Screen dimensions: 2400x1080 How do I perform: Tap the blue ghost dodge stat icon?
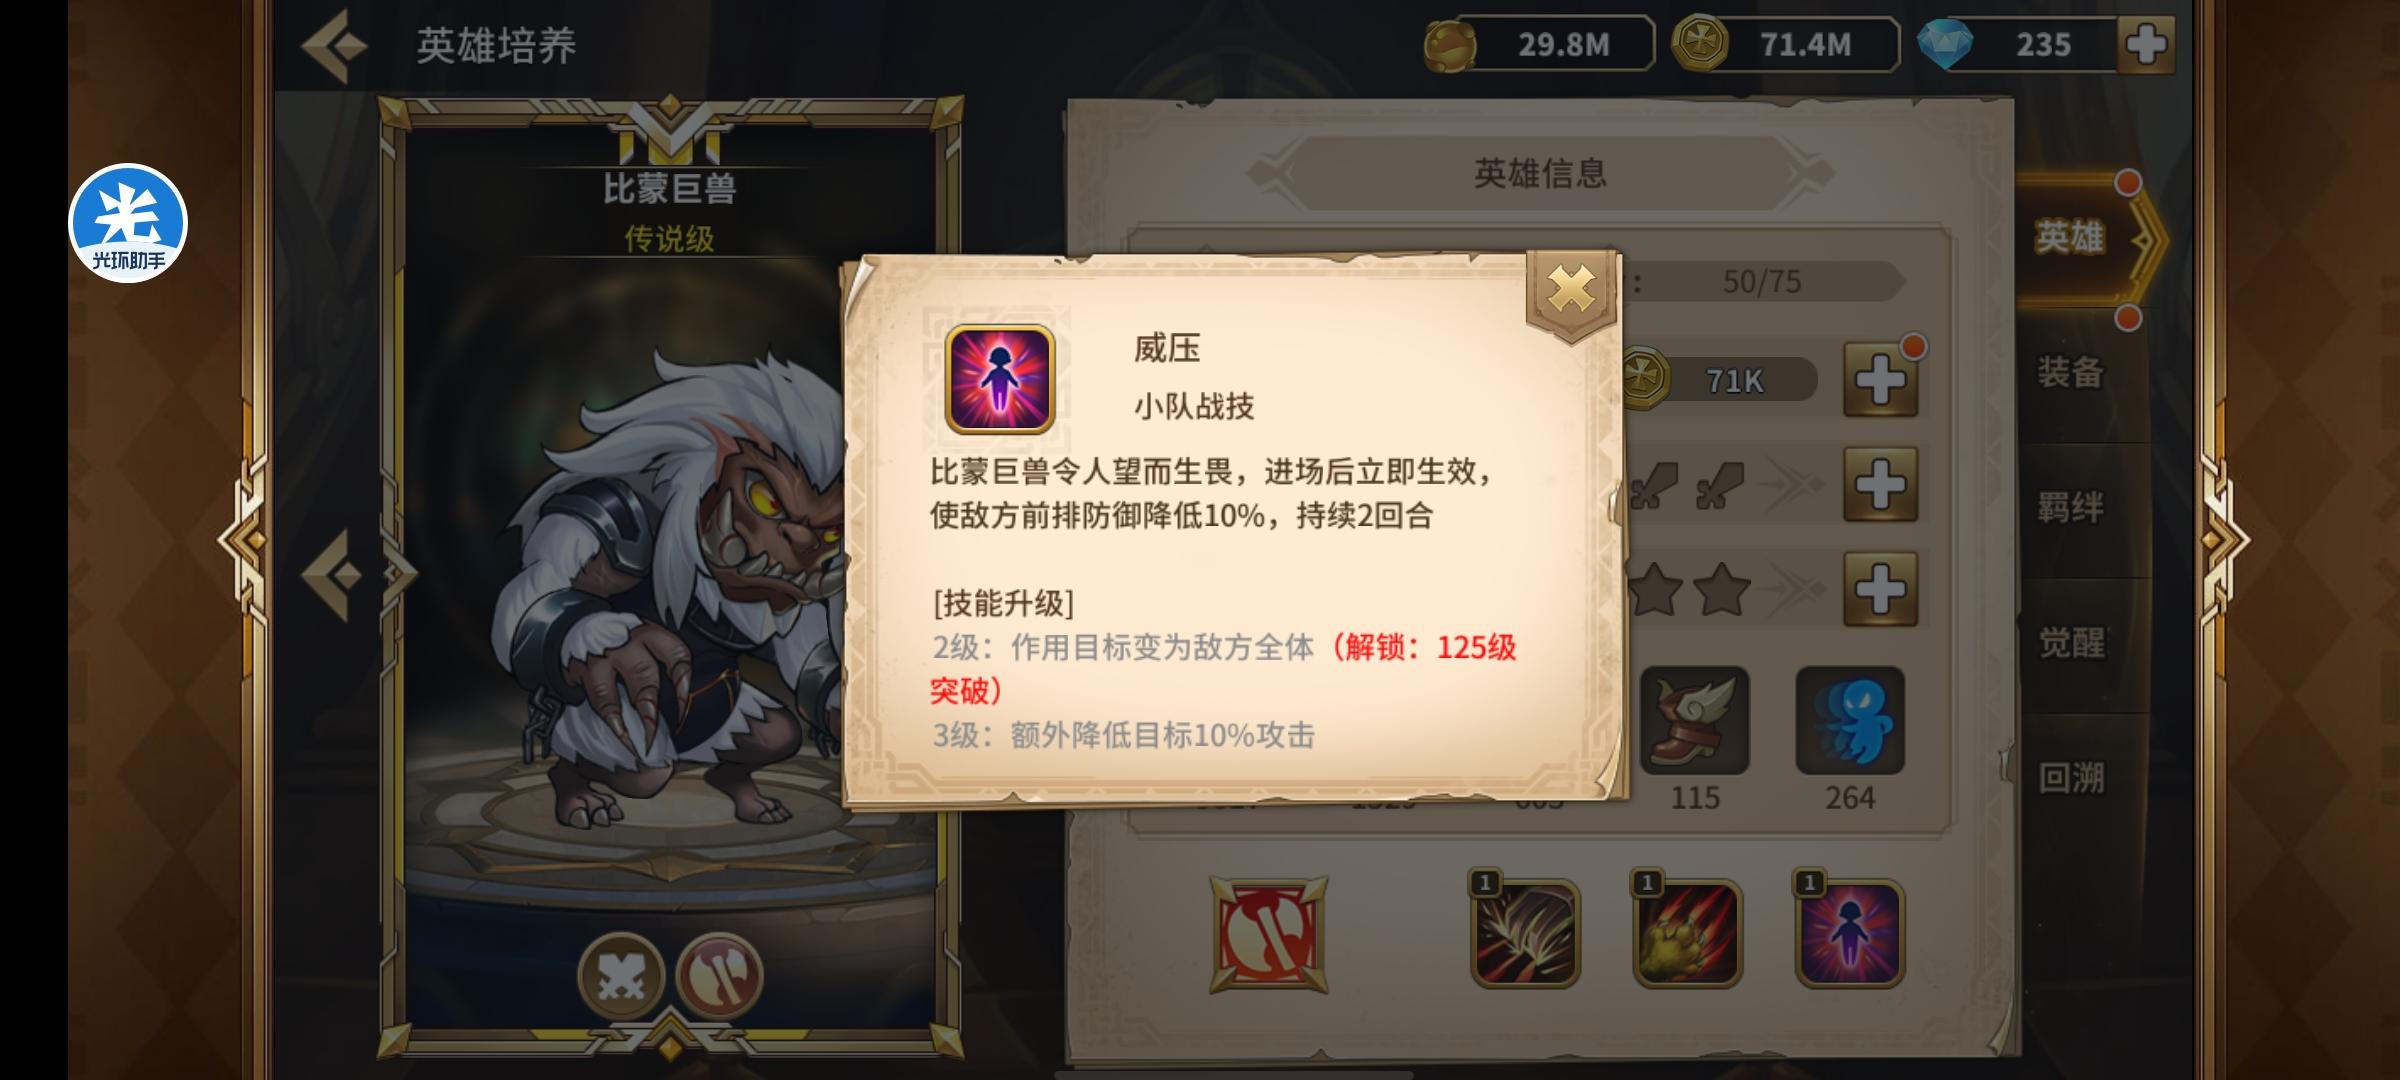[x=1850, y=721]
